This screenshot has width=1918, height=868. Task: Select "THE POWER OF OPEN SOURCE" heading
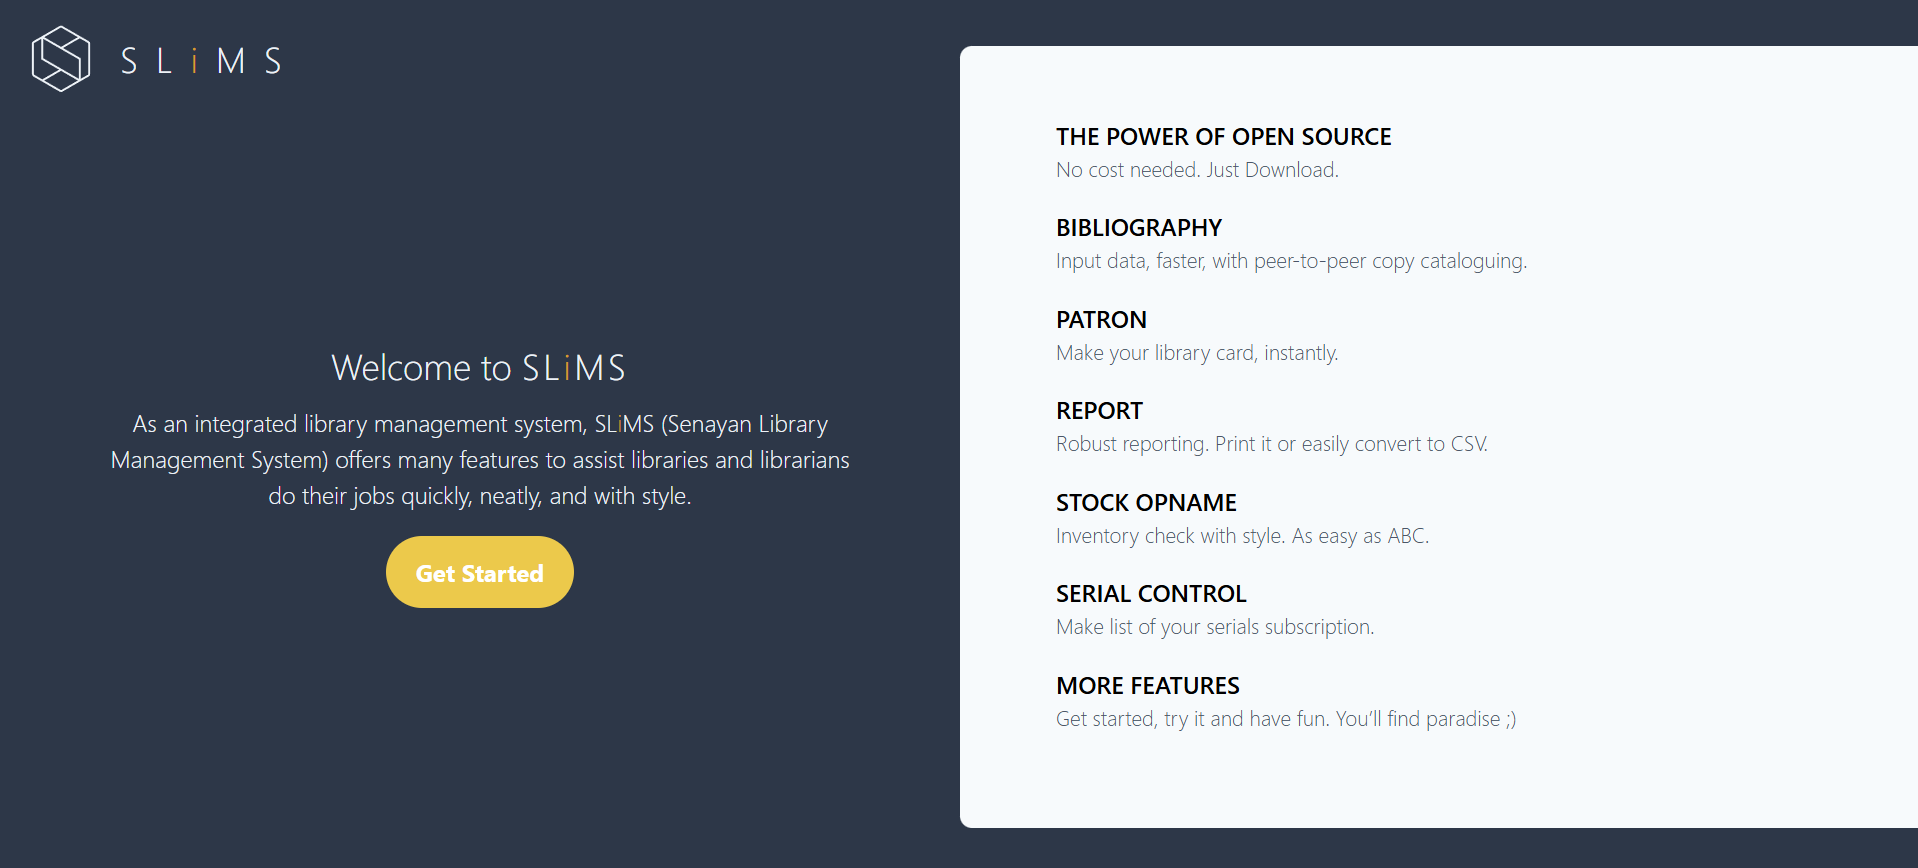click(x=1223, y=137)
